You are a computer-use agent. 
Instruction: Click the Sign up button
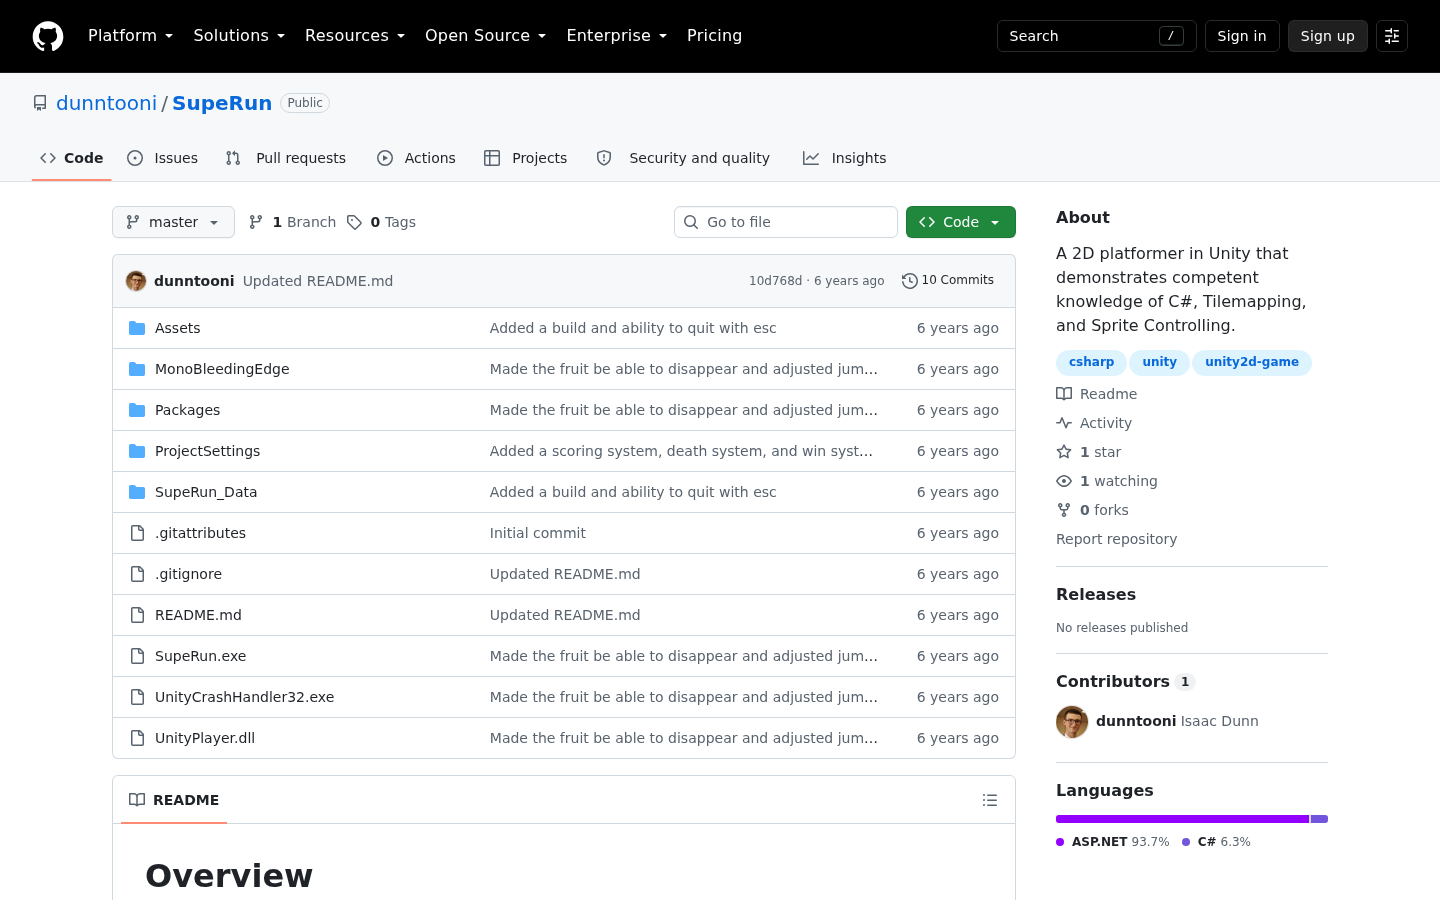pos(1327,36)
